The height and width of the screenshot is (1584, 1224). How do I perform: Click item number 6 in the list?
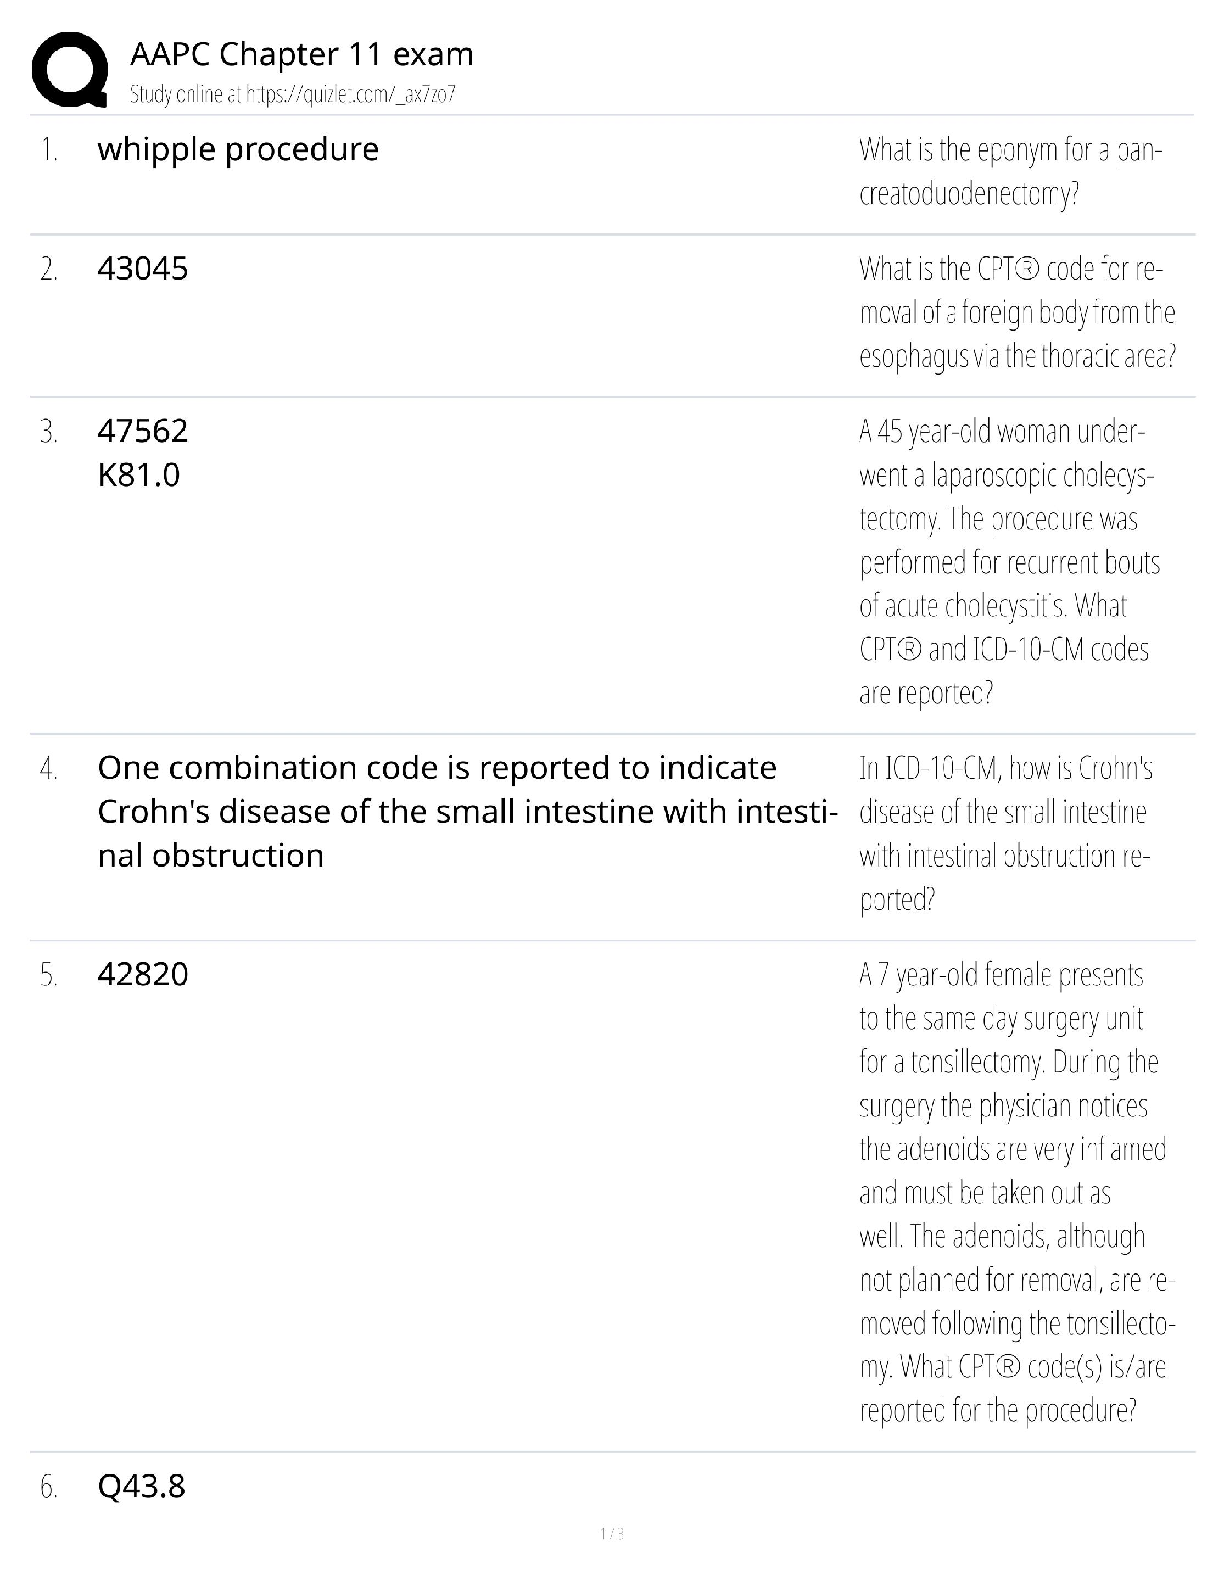pos(48,1487)
